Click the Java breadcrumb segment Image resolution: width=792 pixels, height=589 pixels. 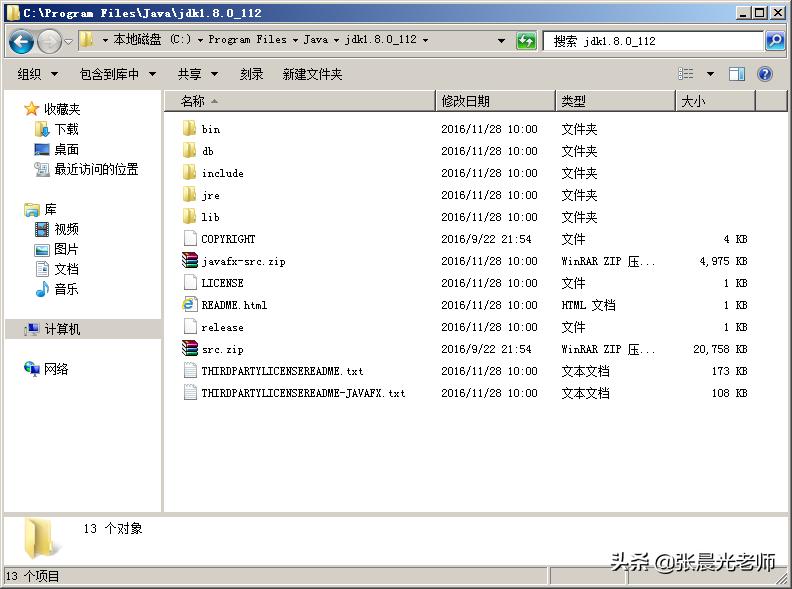coord(316,39)
